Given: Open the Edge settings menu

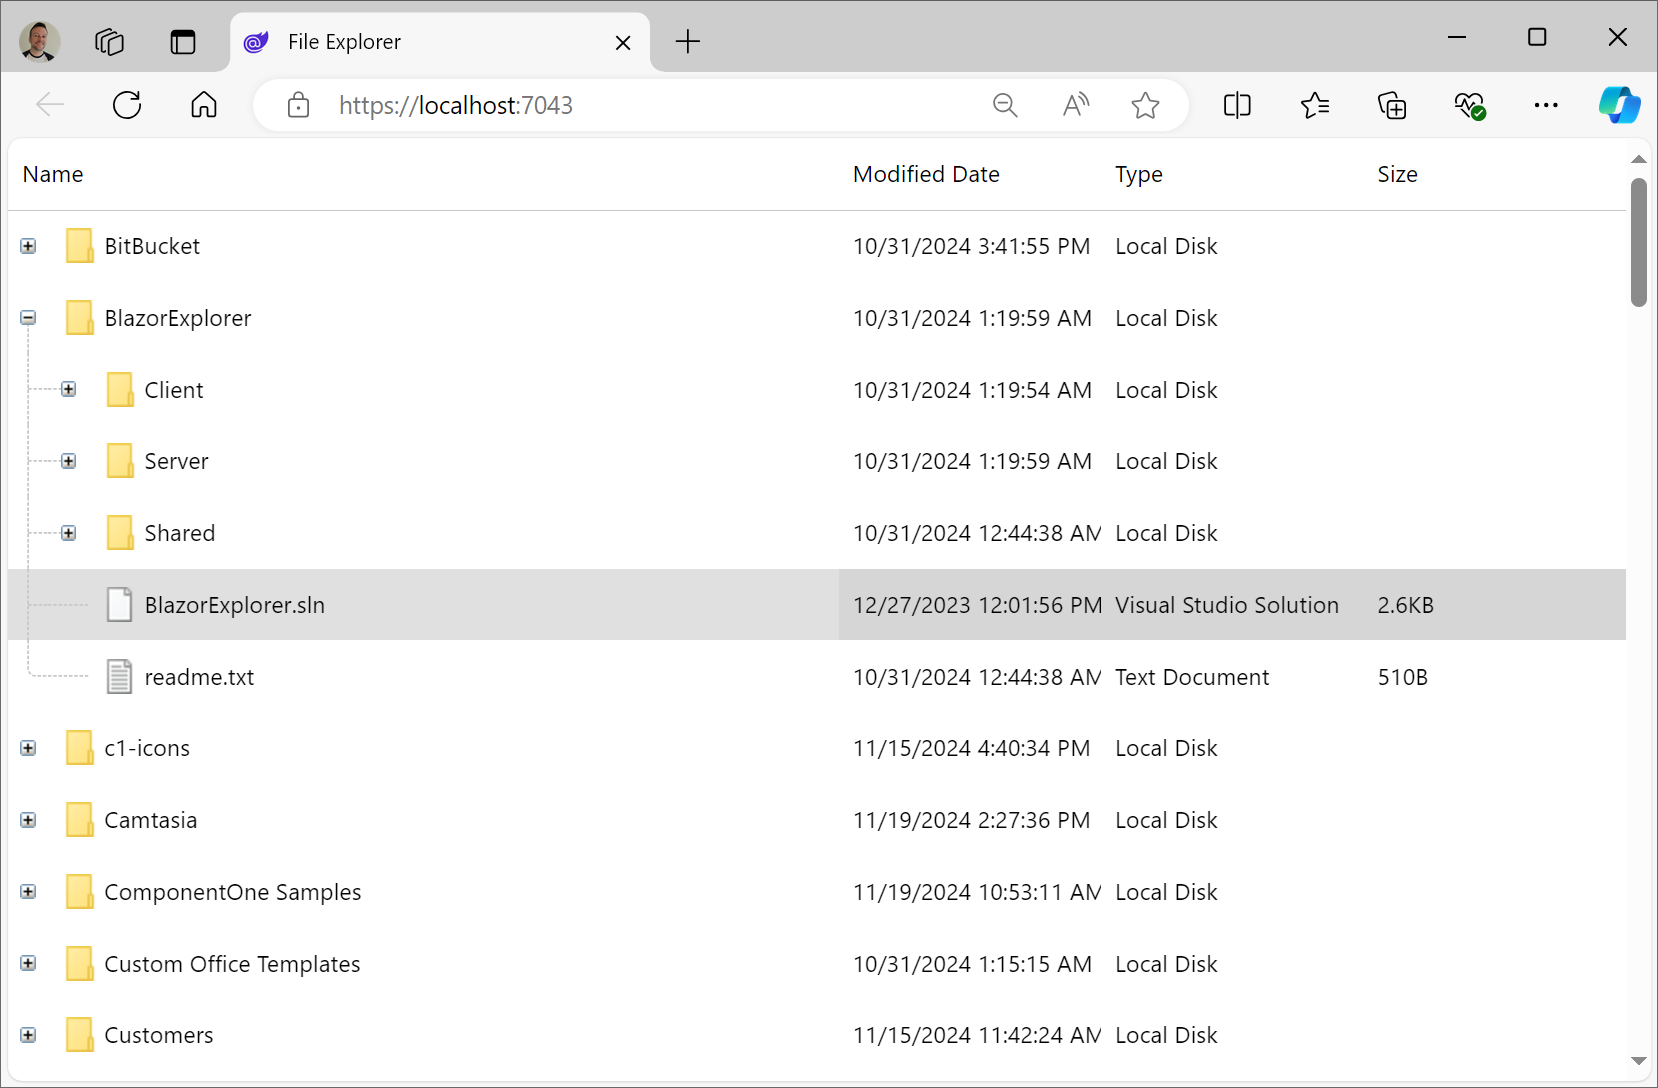Looking at the screenshot, I should click(x=1546, y=105).
